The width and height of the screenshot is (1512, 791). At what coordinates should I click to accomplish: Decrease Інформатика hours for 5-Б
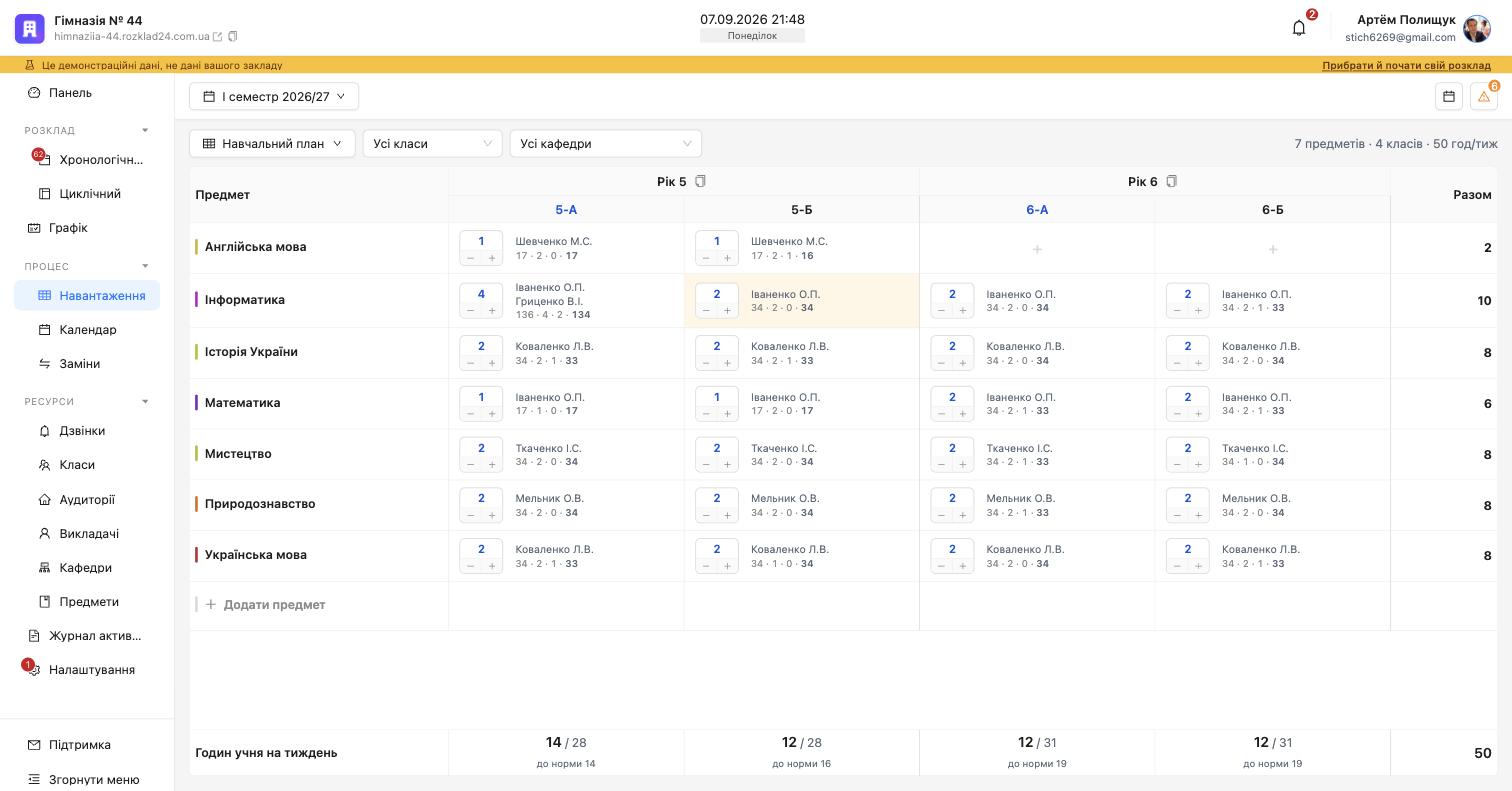tap(706, 310)
